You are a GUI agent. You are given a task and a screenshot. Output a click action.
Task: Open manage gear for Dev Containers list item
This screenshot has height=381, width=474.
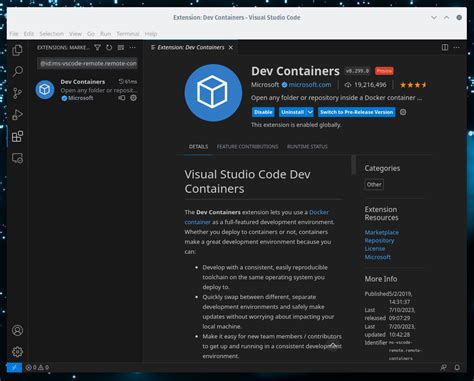coord(133,98)
